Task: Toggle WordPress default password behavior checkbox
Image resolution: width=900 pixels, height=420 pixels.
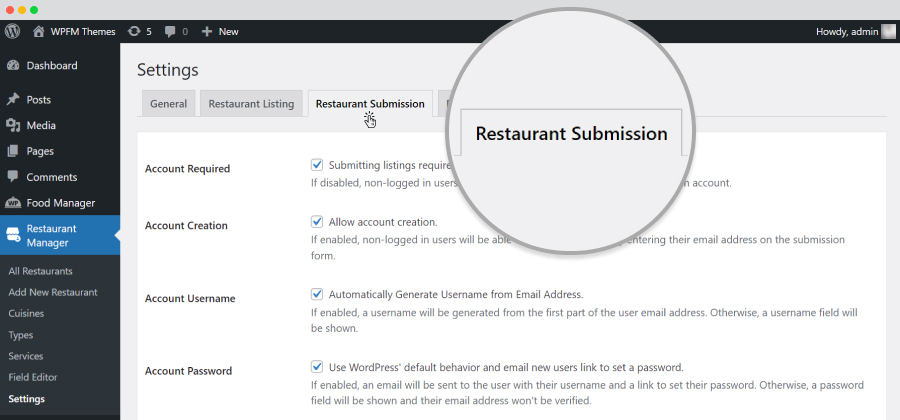Action: click(x=317, y=367)
